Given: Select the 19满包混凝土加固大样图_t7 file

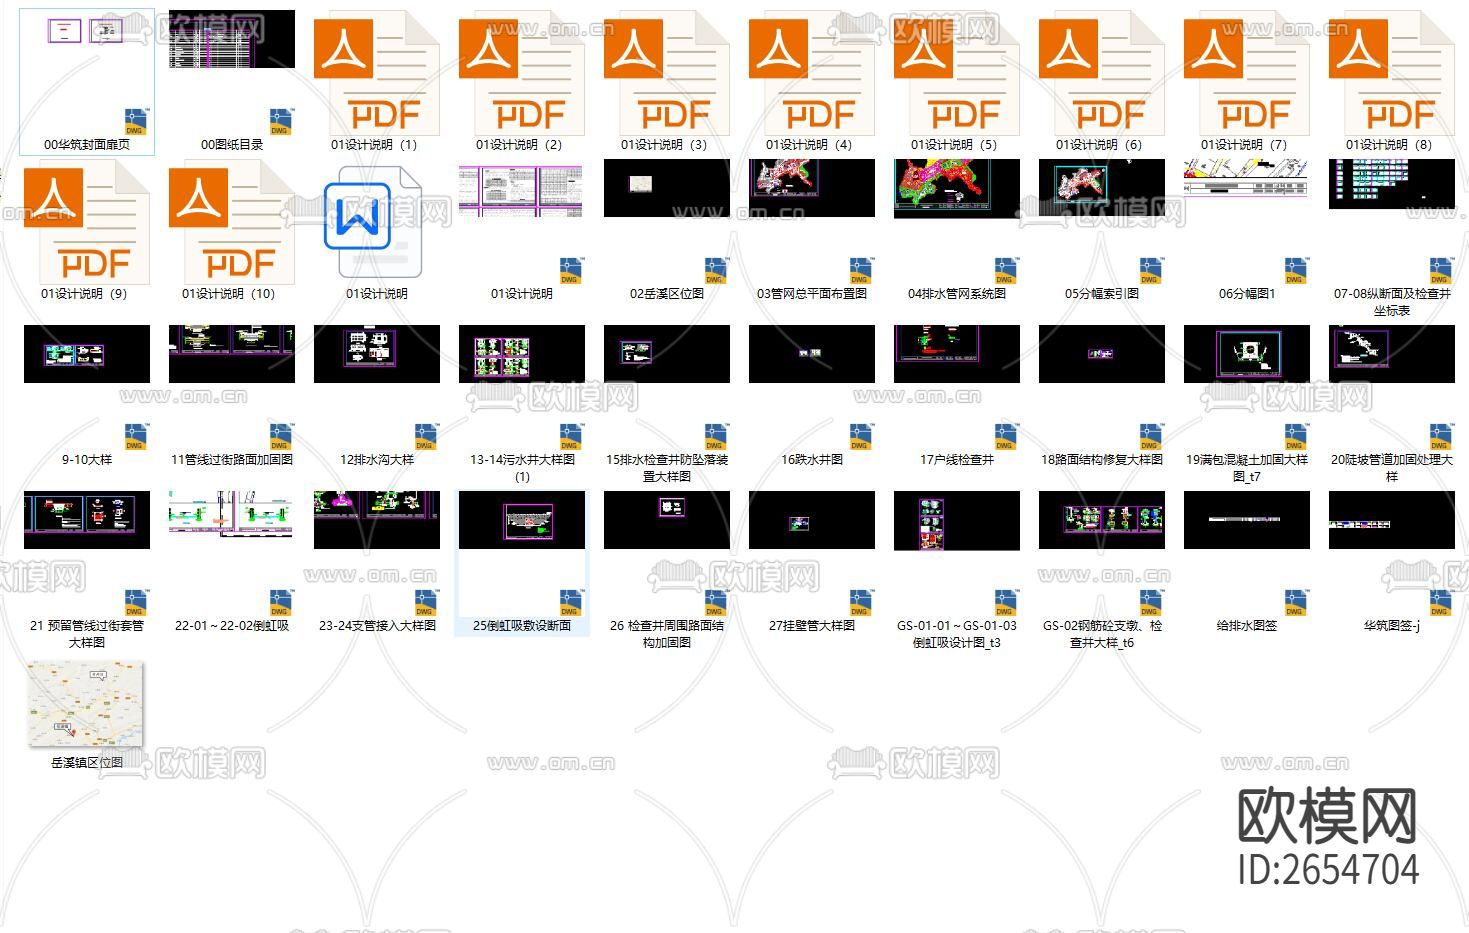Looking at the screenshot, I should pos(1247,405).
